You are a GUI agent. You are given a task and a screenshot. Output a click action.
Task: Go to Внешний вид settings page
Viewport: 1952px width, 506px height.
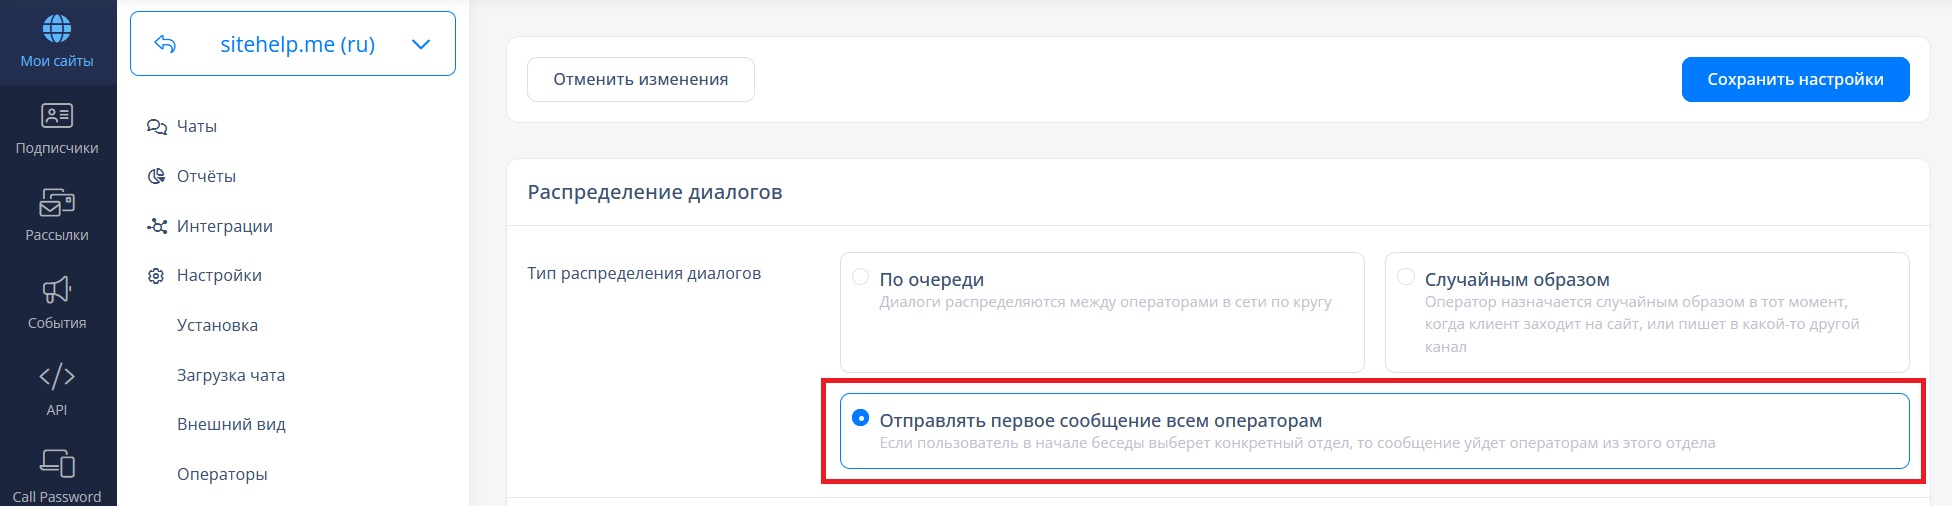coord(231,425)
